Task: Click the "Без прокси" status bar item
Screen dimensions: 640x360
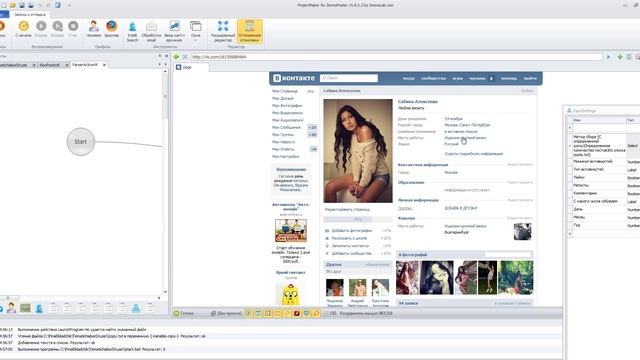Action: pyautogui.click(x=226, y=313)
